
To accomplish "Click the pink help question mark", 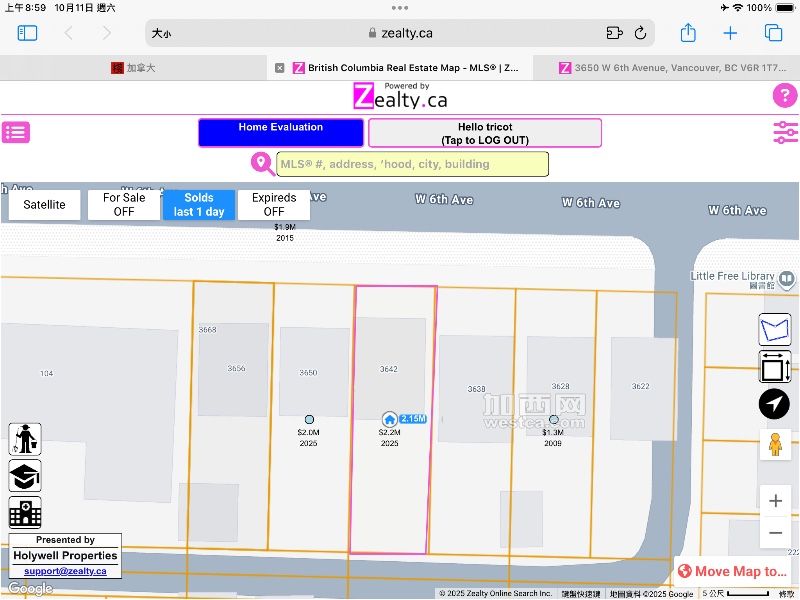I will 784,96.
